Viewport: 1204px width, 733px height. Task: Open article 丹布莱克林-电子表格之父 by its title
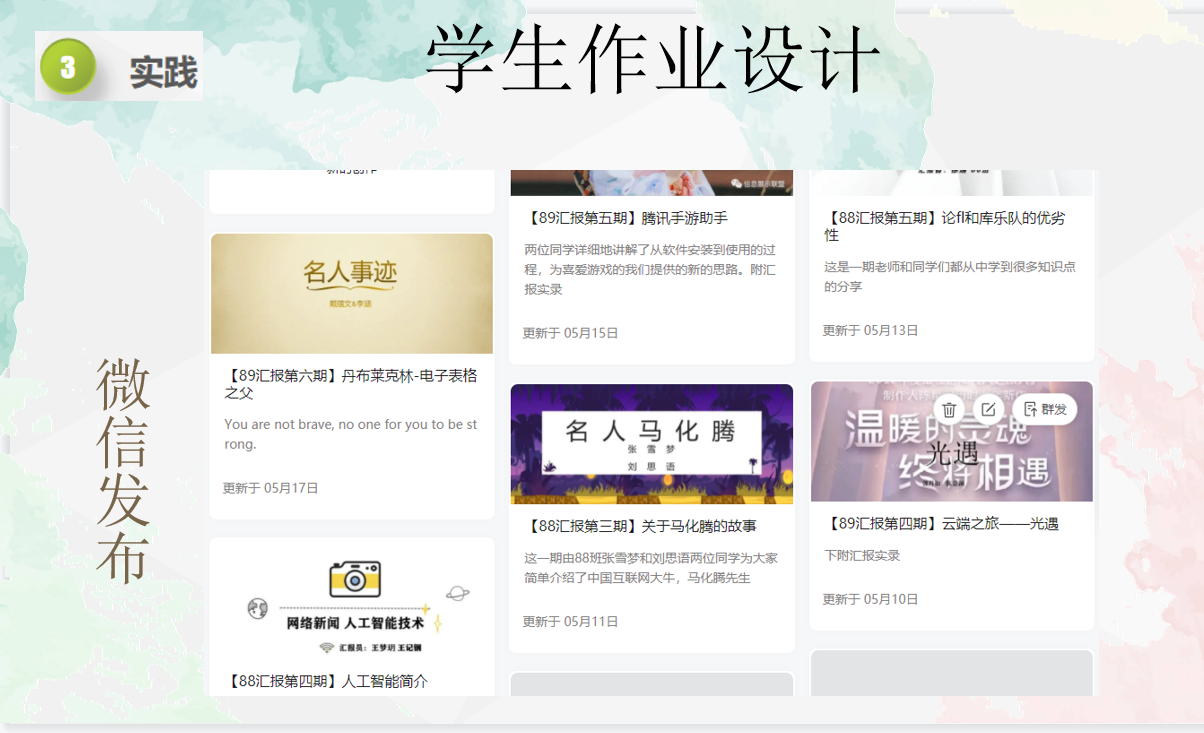[x=351, y=384]
